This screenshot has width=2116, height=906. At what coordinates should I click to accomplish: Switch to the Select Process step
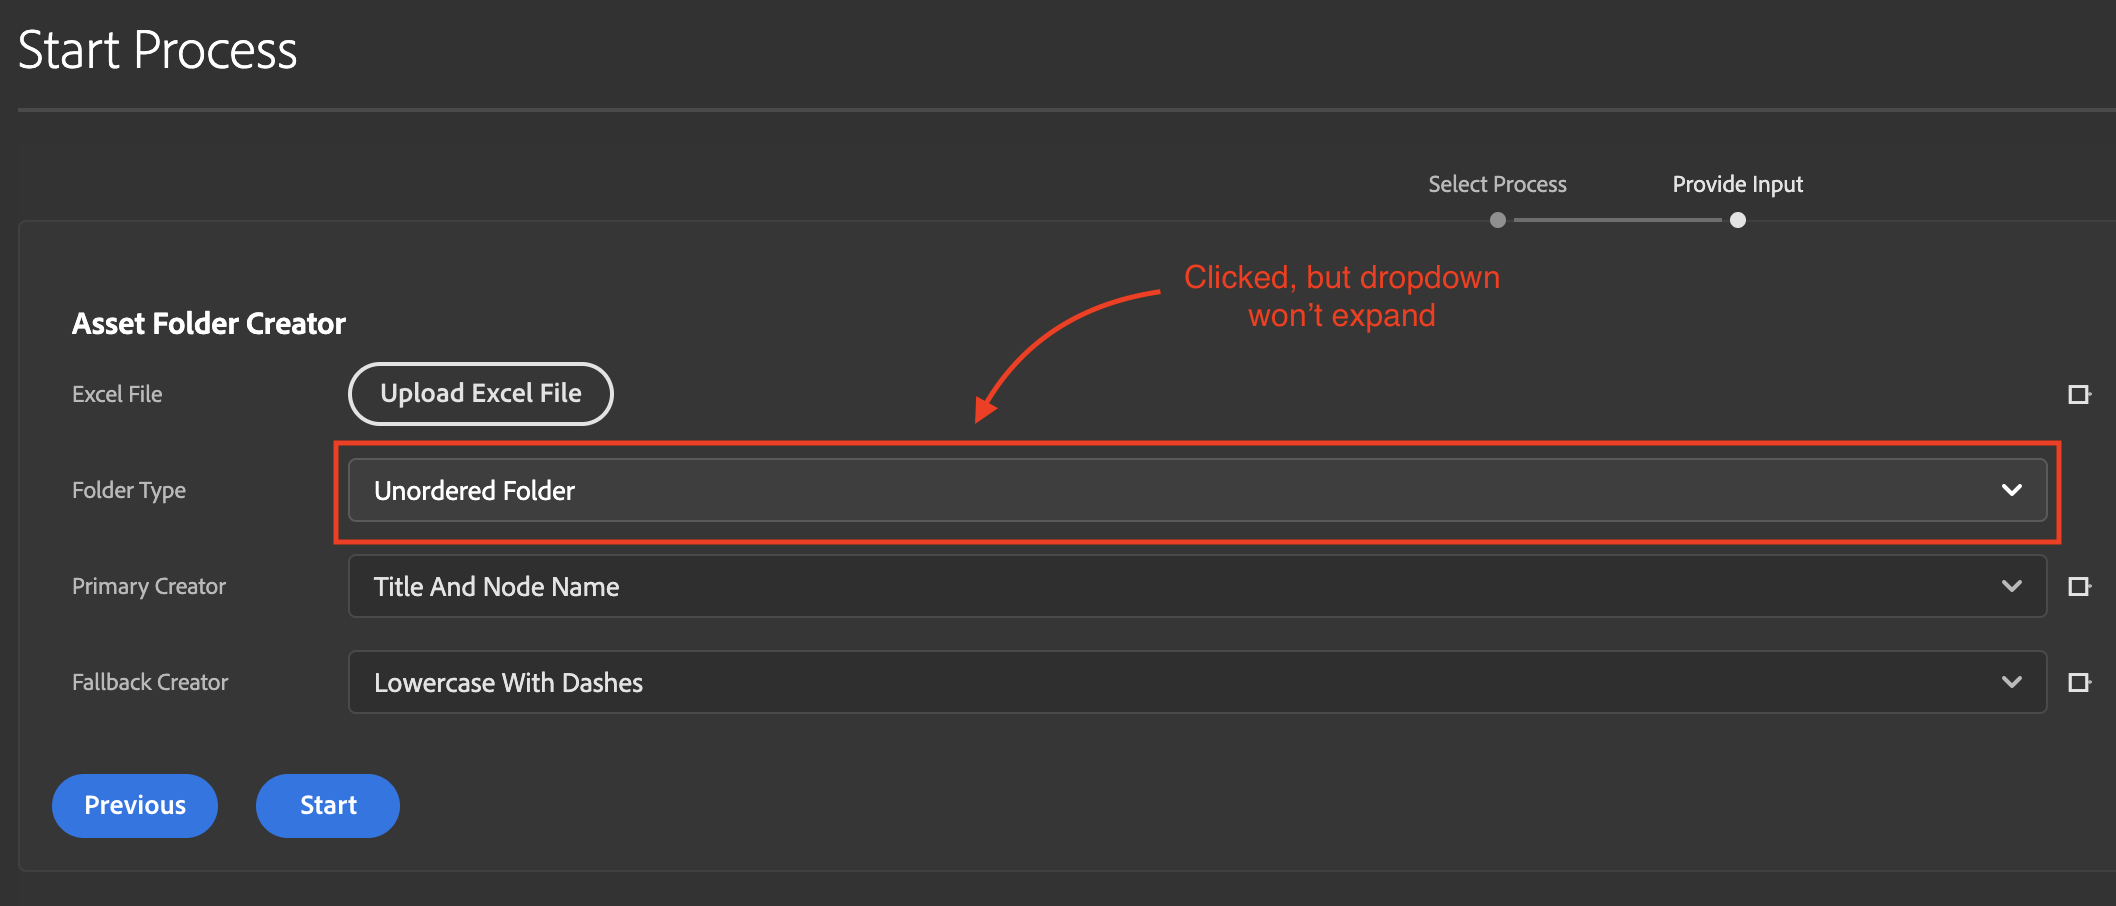1497,184
